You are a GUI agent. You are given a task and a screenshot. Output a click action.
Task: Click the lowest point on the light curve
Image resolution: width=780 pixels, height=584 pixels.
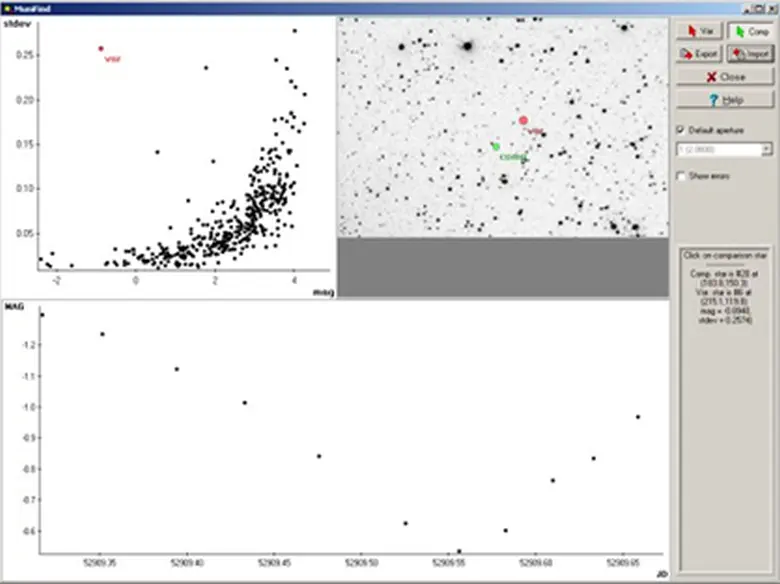tap(459, 551)
